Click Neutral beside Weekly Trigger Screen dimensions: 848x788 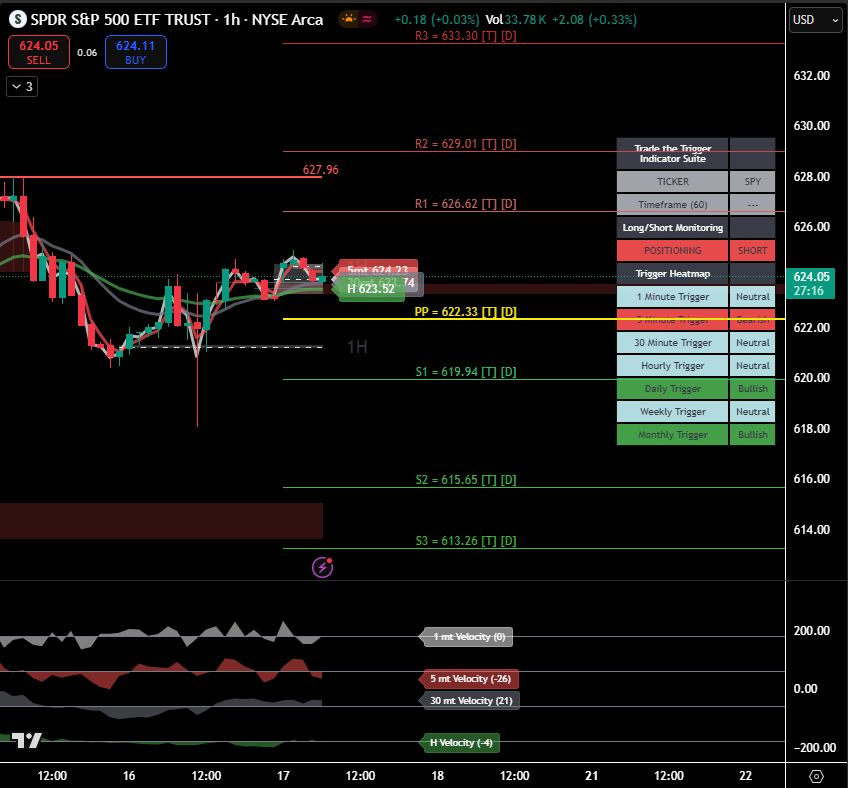[x=752, y=412]
